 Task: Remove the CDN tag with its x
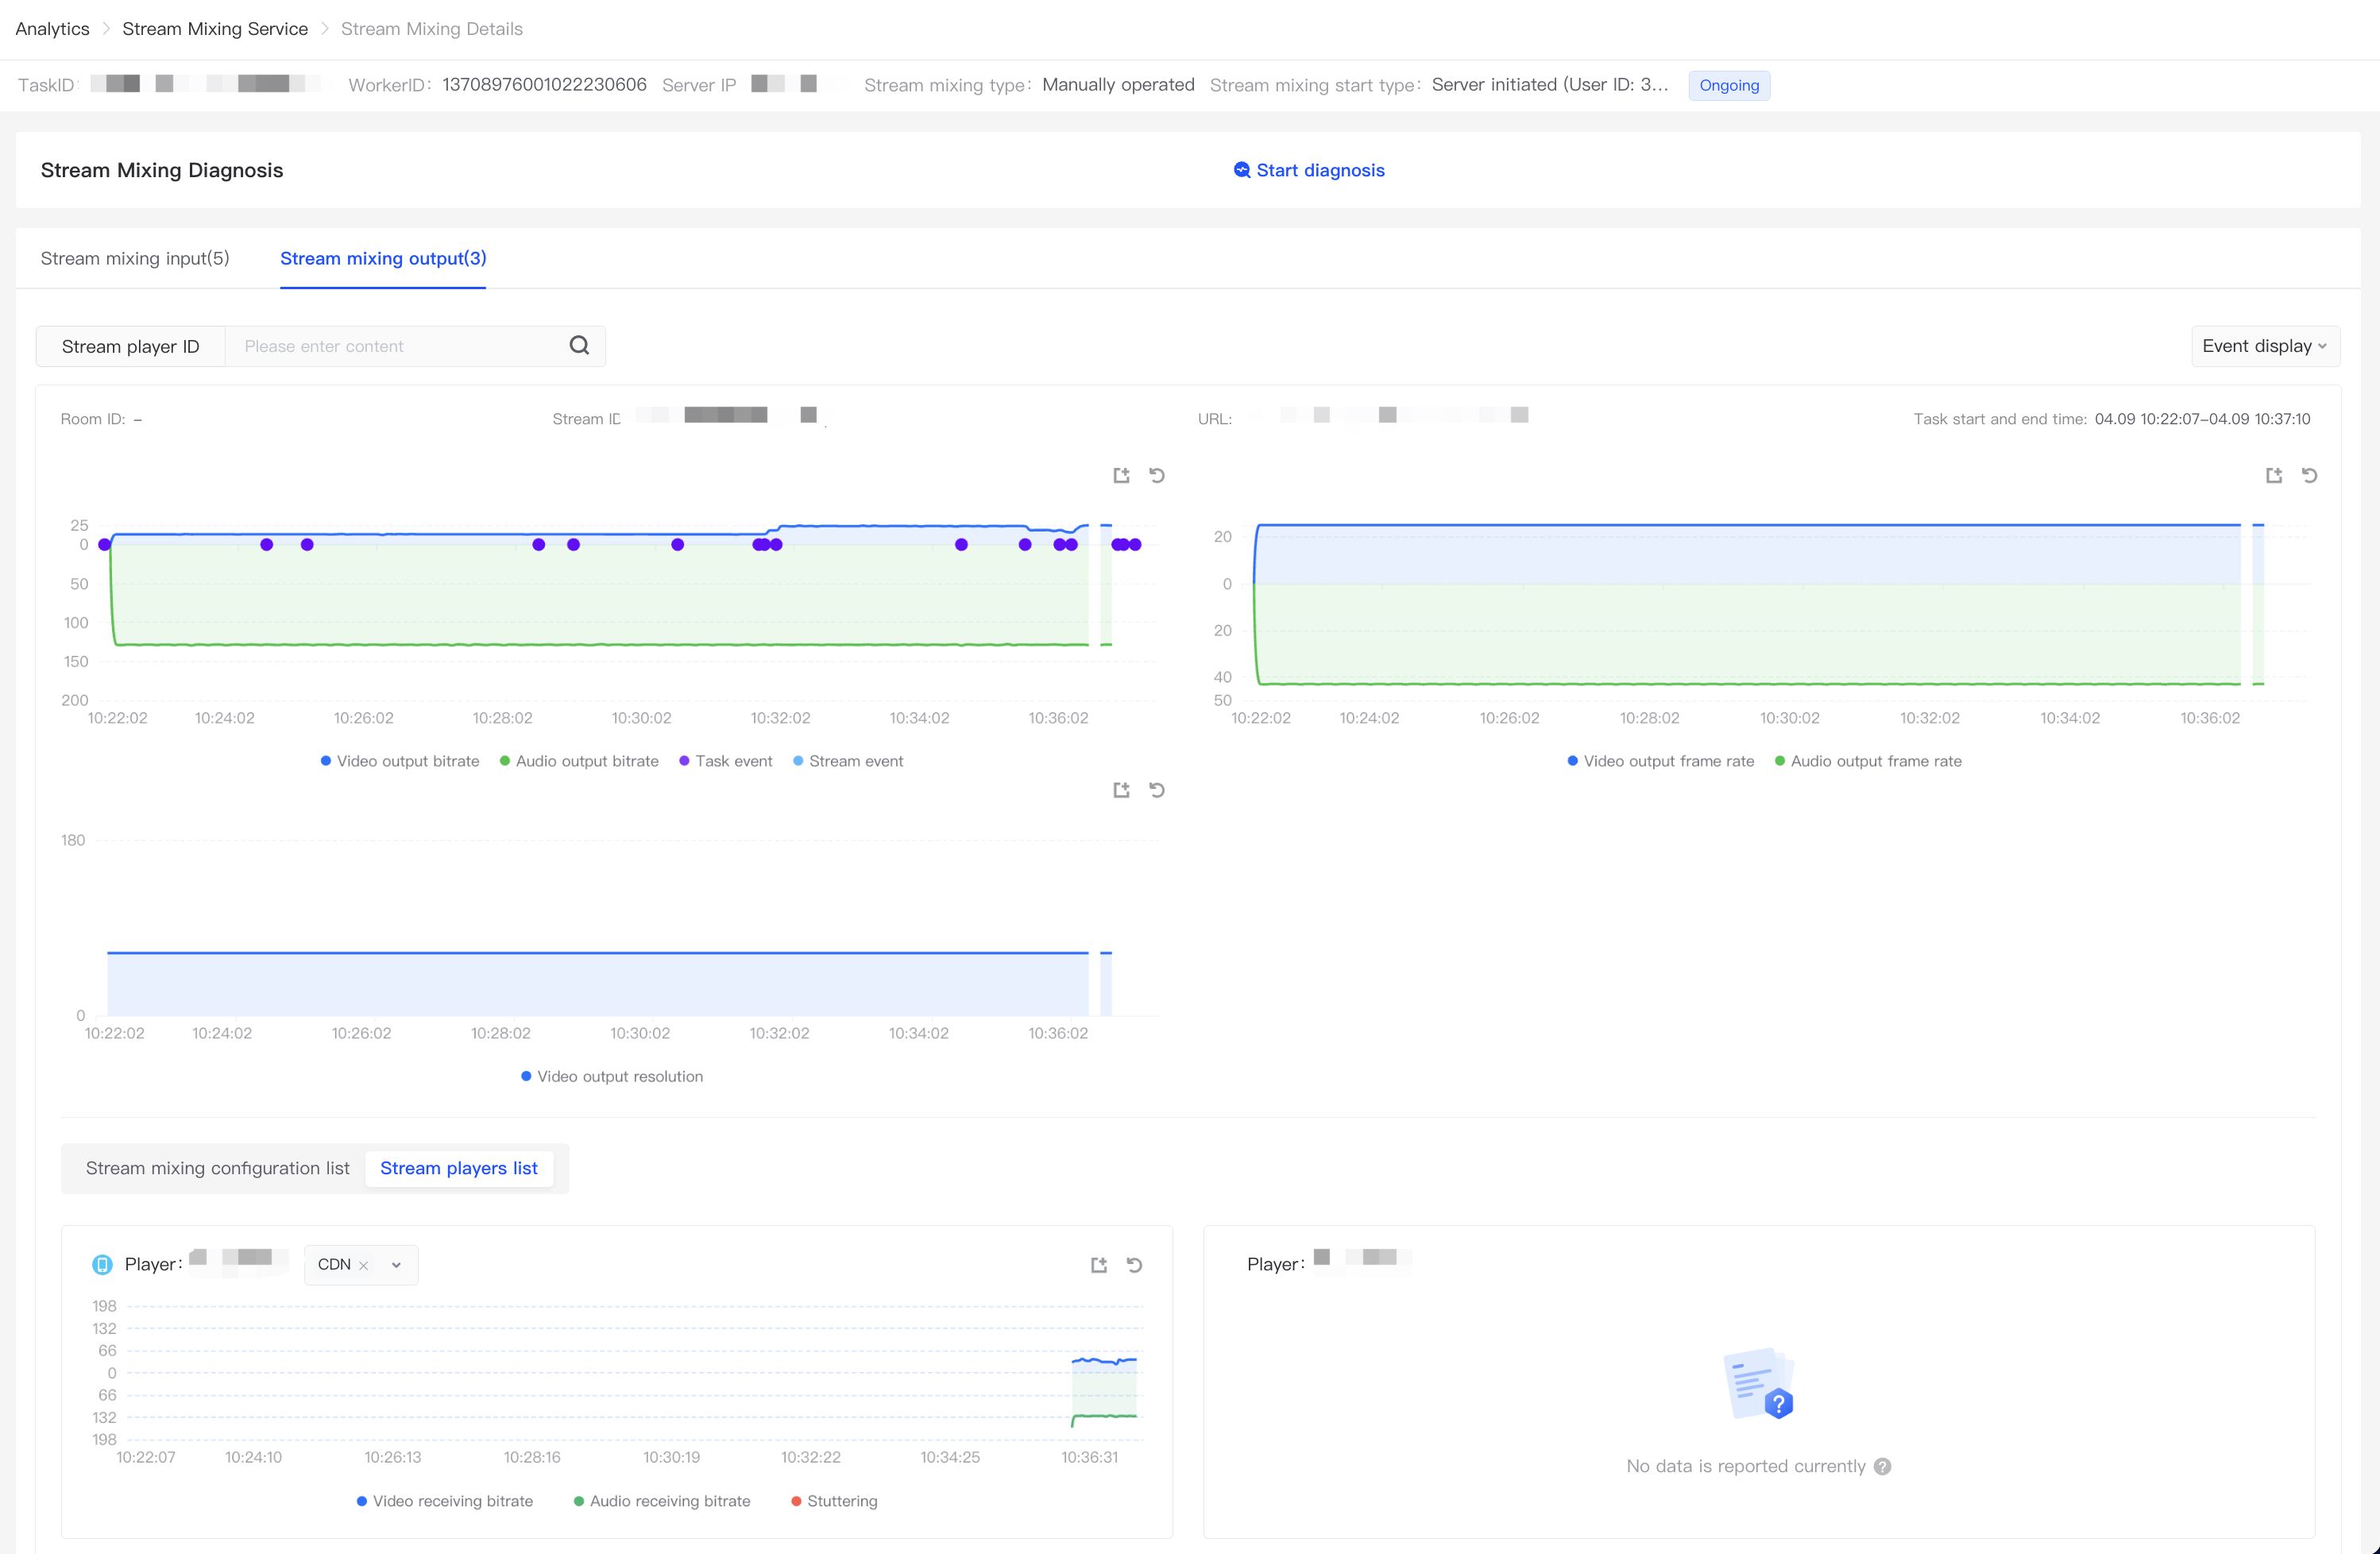(364, 1265)
